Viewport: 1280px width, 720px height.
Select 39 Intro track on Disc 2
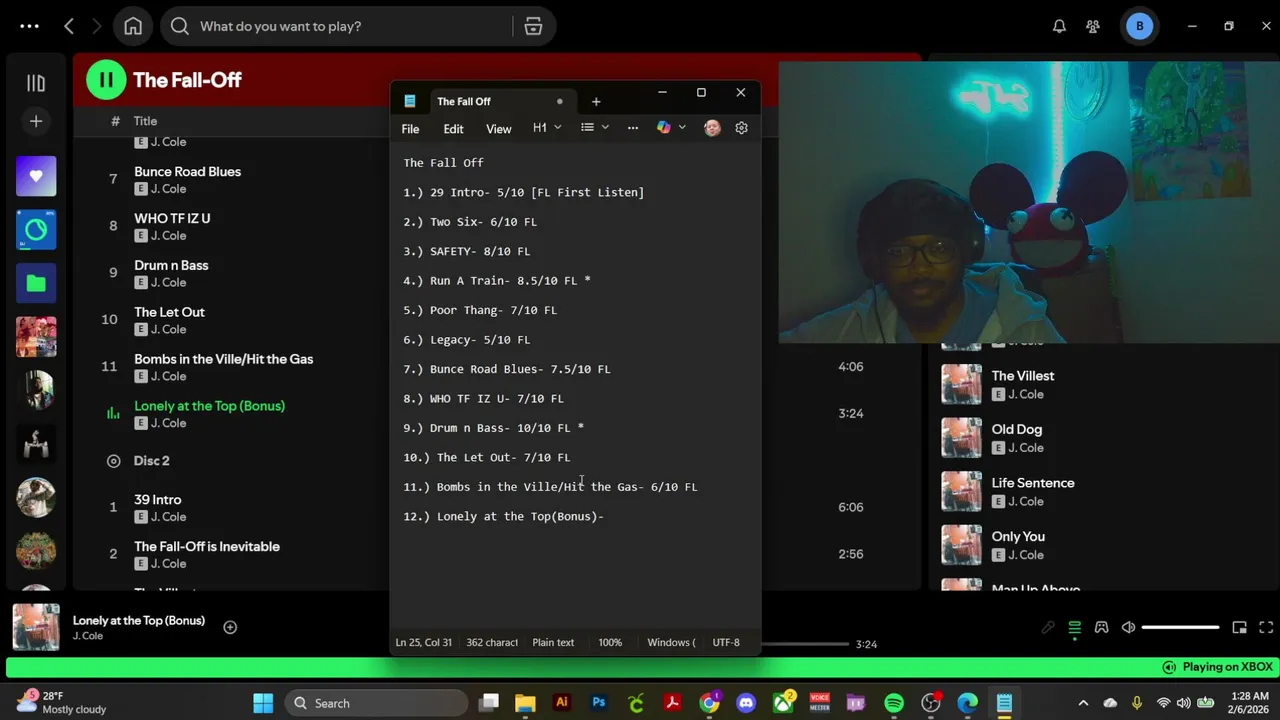157,500
